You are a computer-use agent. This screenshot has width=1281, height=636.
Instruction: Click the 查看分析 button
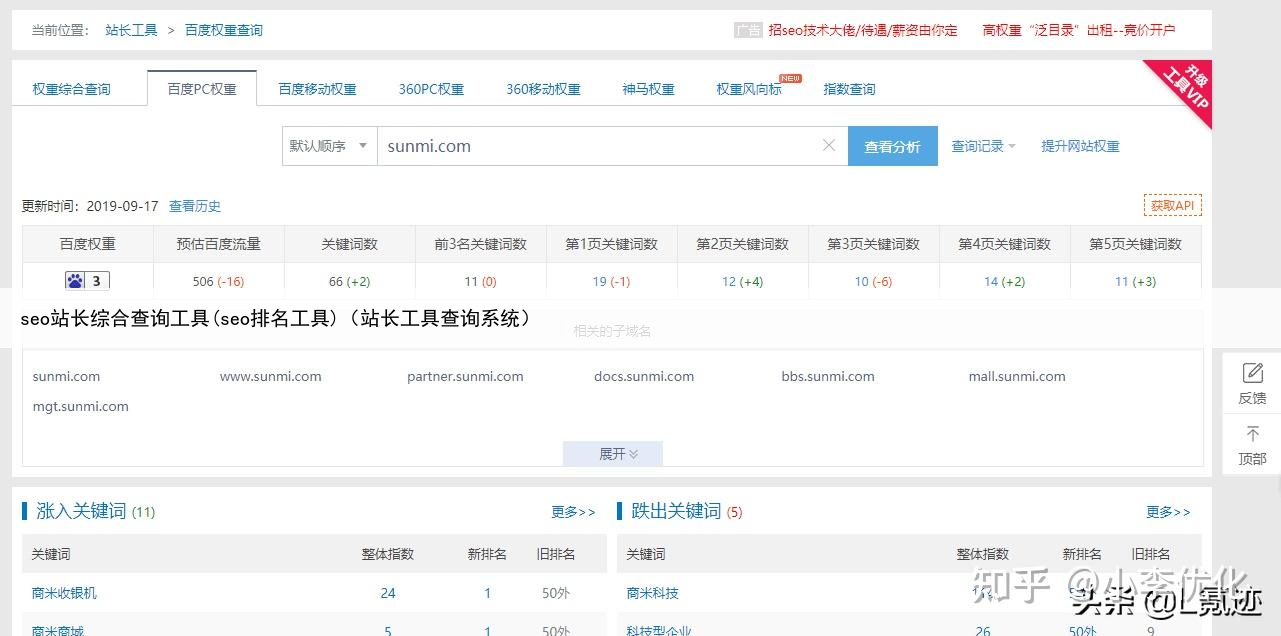tap(892, 146)
